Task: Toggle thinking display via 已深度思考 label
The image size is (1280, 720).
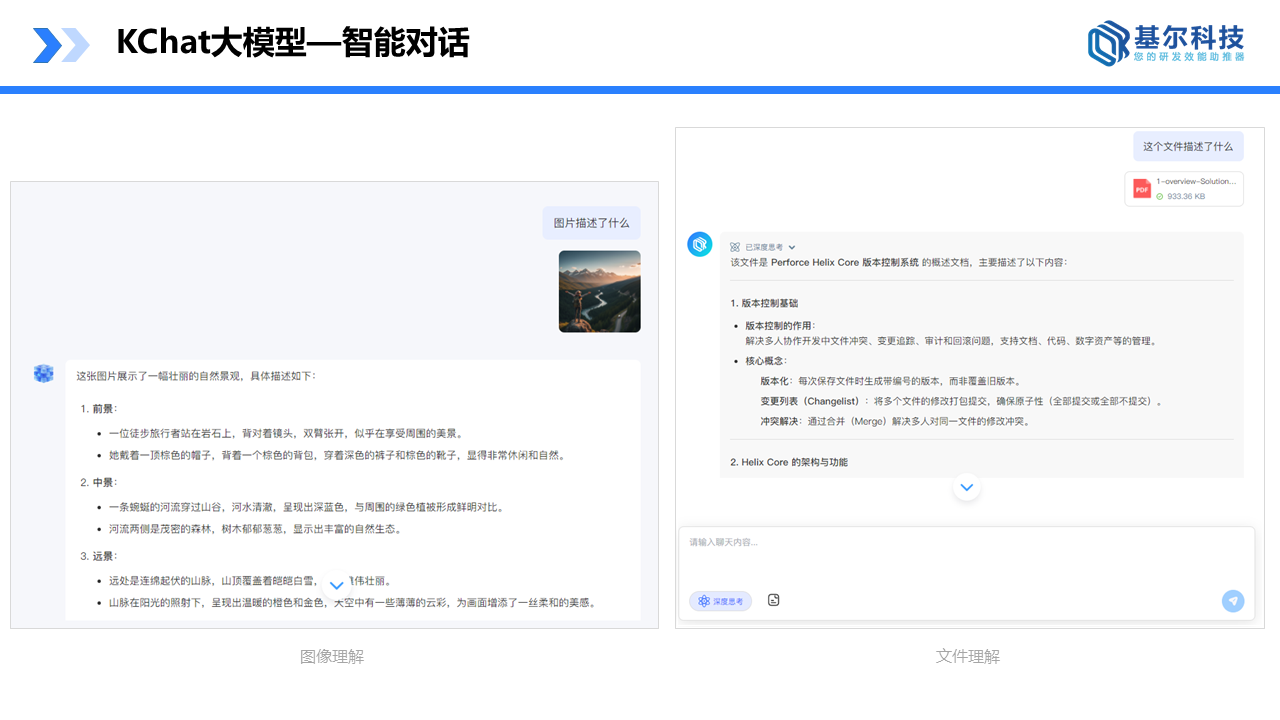Action: [762, 246]
